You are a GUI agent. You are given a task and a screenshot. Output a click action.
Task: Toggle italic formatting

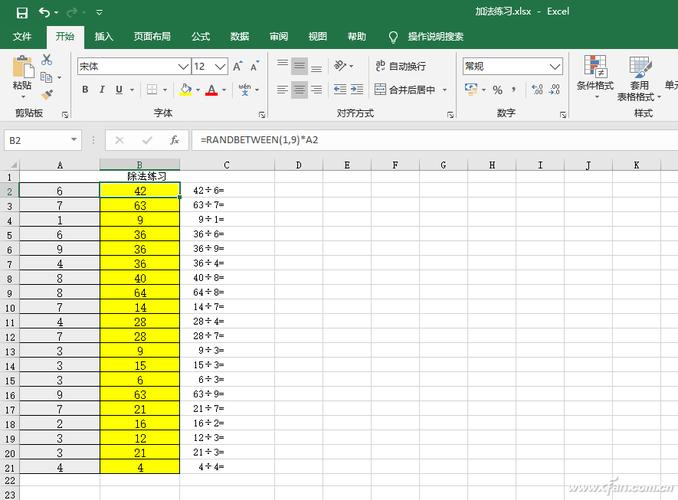click(102, 90)
